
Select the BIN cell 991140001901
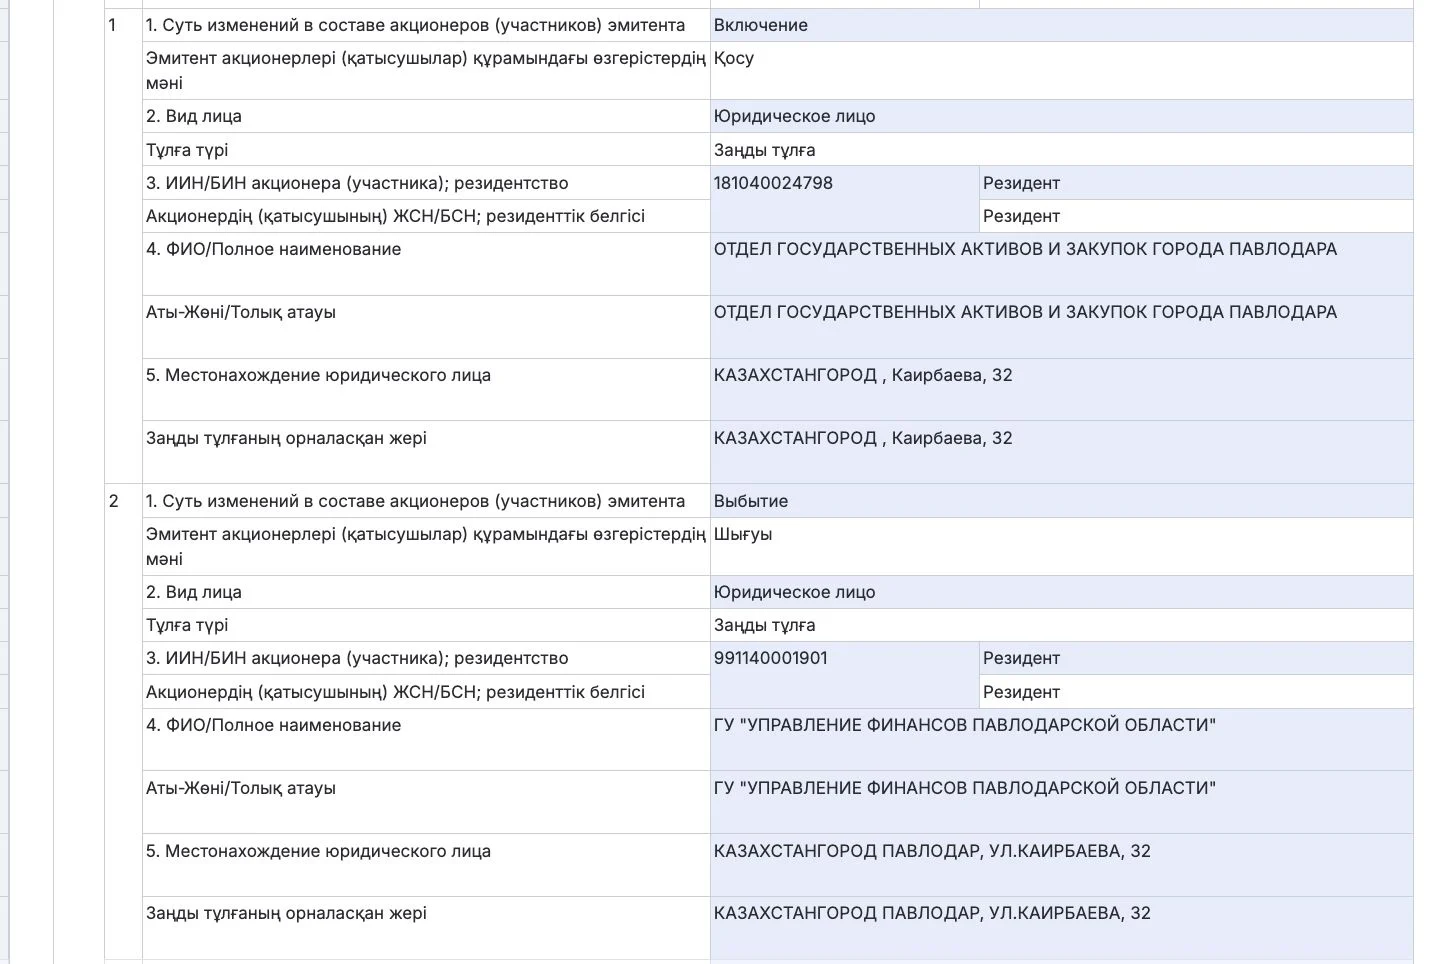771,658
